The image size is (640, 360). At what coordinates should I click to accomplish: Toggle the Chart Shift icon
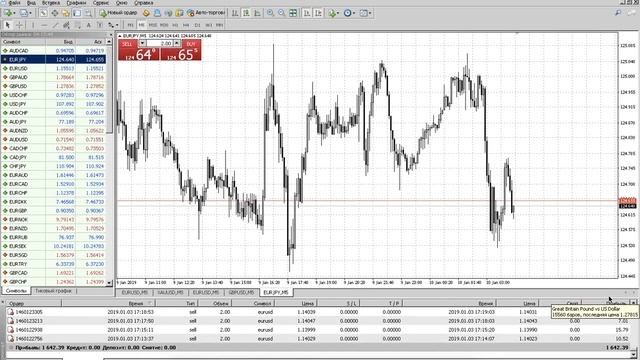click(x=318, y=13)
